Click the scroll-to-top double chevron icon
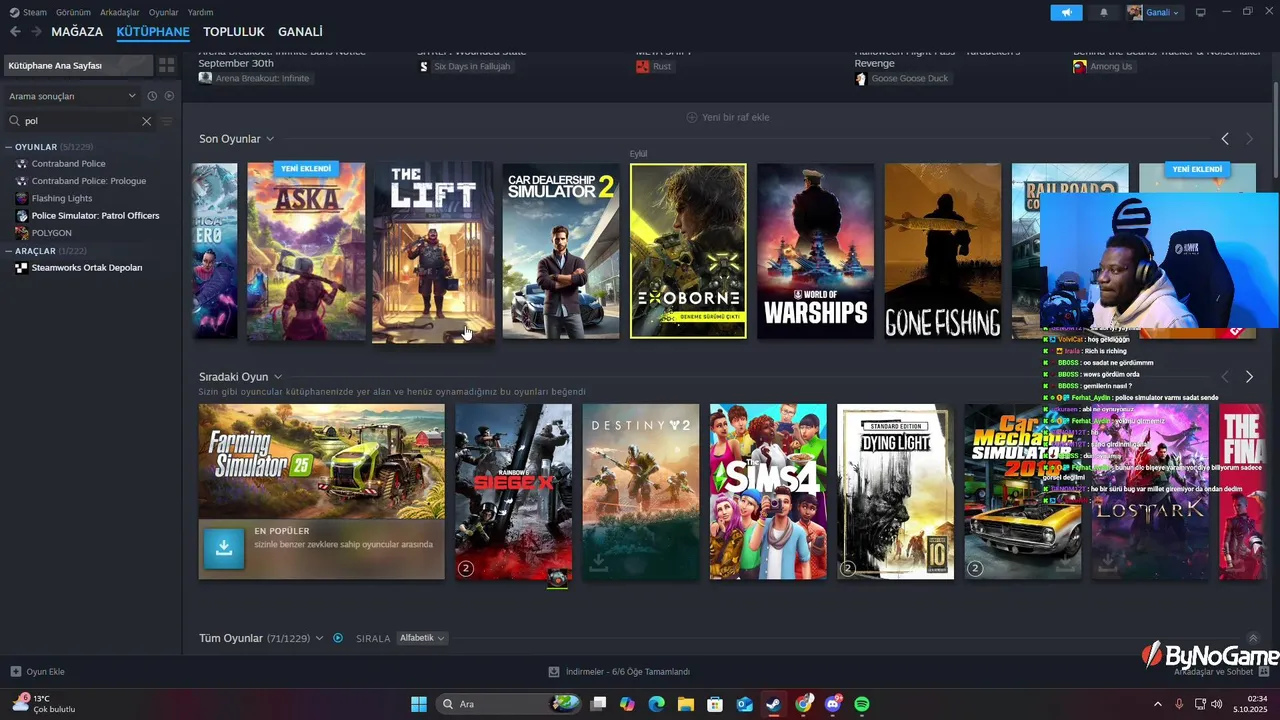1280x720 pixels. point(1253,638)
